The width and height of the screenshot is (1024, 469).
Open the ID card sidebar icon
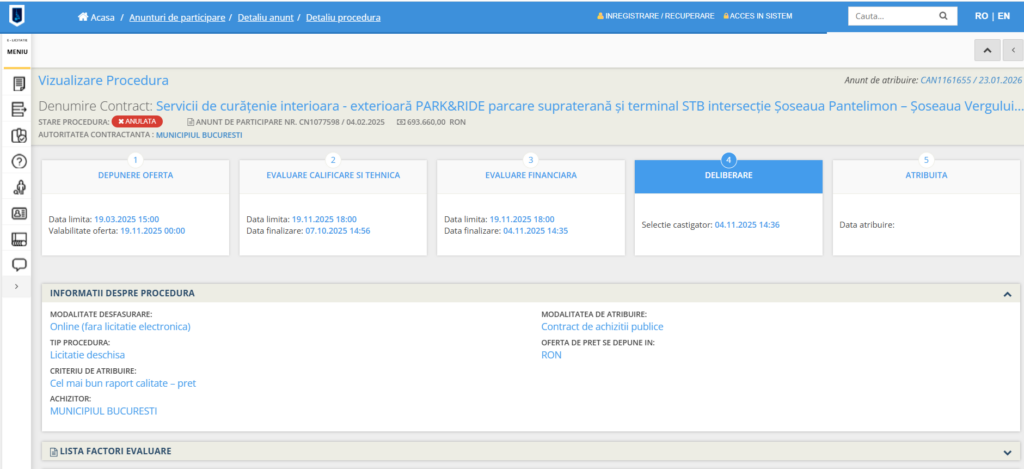point(18,213)
